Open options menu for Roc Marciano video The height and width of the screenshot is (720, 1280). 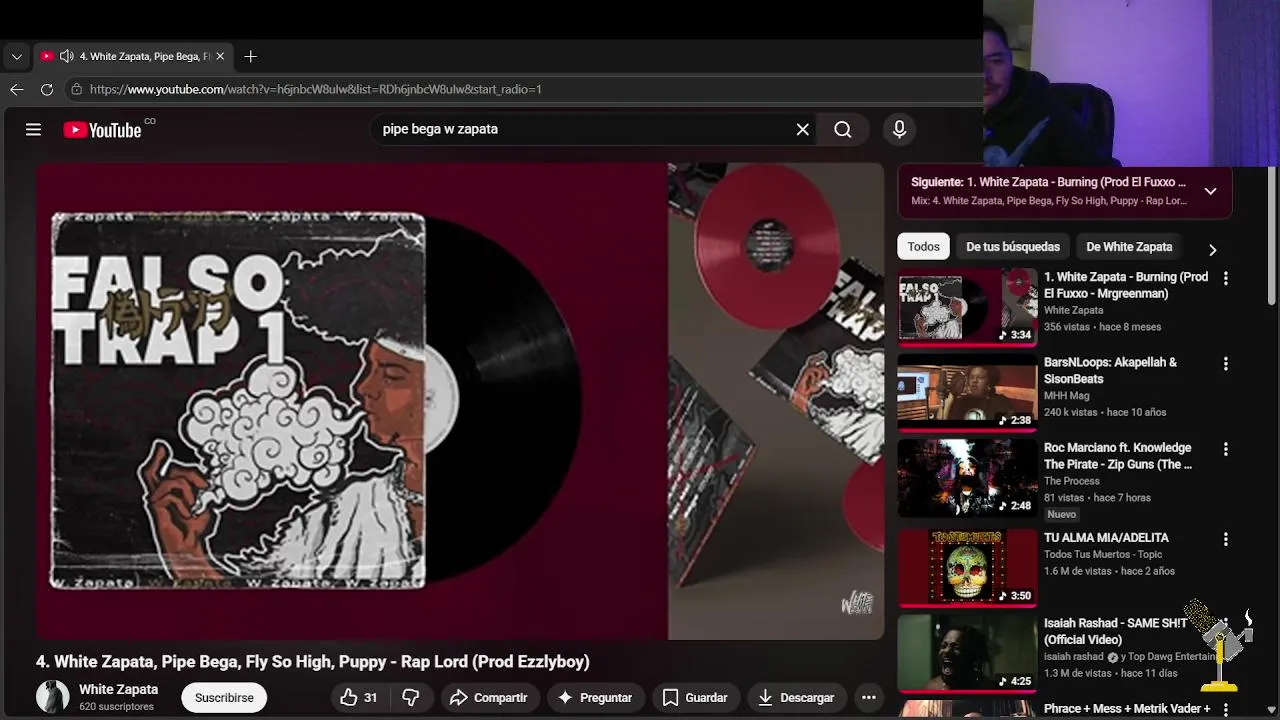point(1225,449)
